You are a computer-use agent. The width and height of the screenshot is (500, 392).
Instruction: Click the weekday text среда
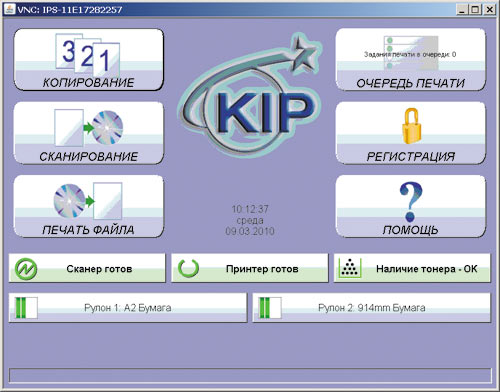250,220
